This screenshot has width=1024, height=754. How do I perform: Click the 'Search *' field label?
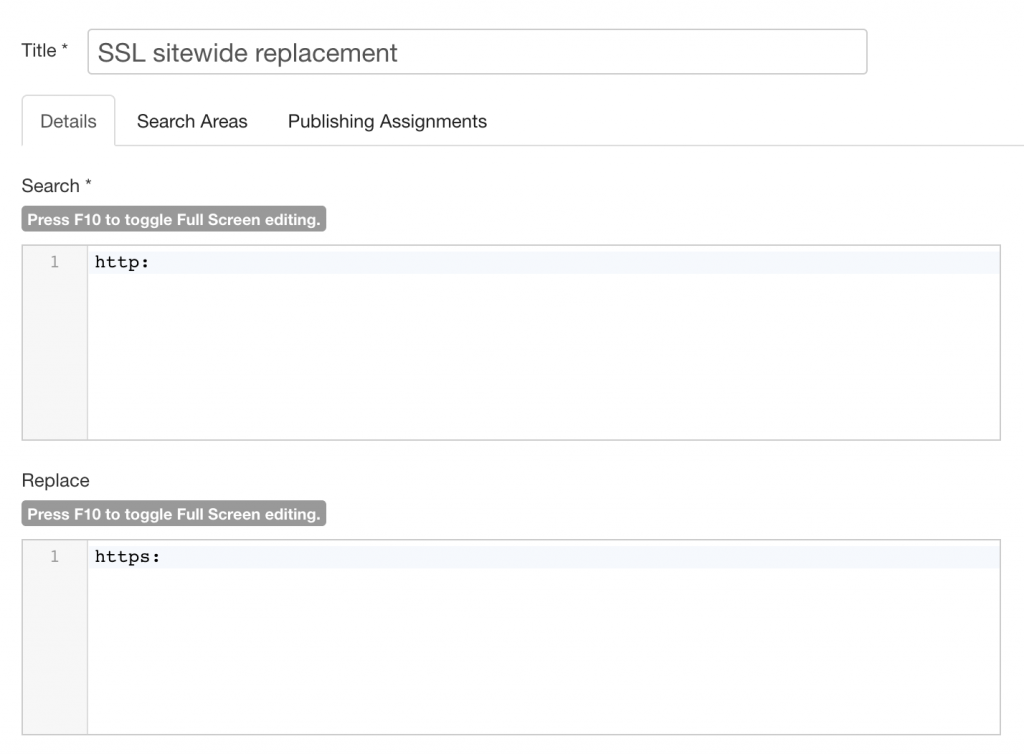pos(57,186)
